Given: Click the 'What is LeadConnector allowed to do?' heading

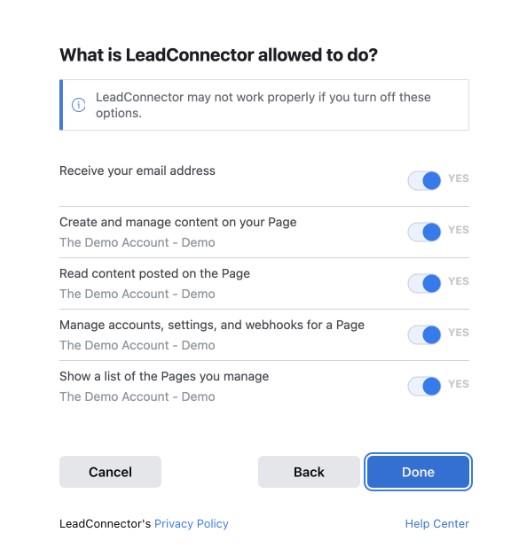Looking at the screenshot, I should (x=218, y=55).
